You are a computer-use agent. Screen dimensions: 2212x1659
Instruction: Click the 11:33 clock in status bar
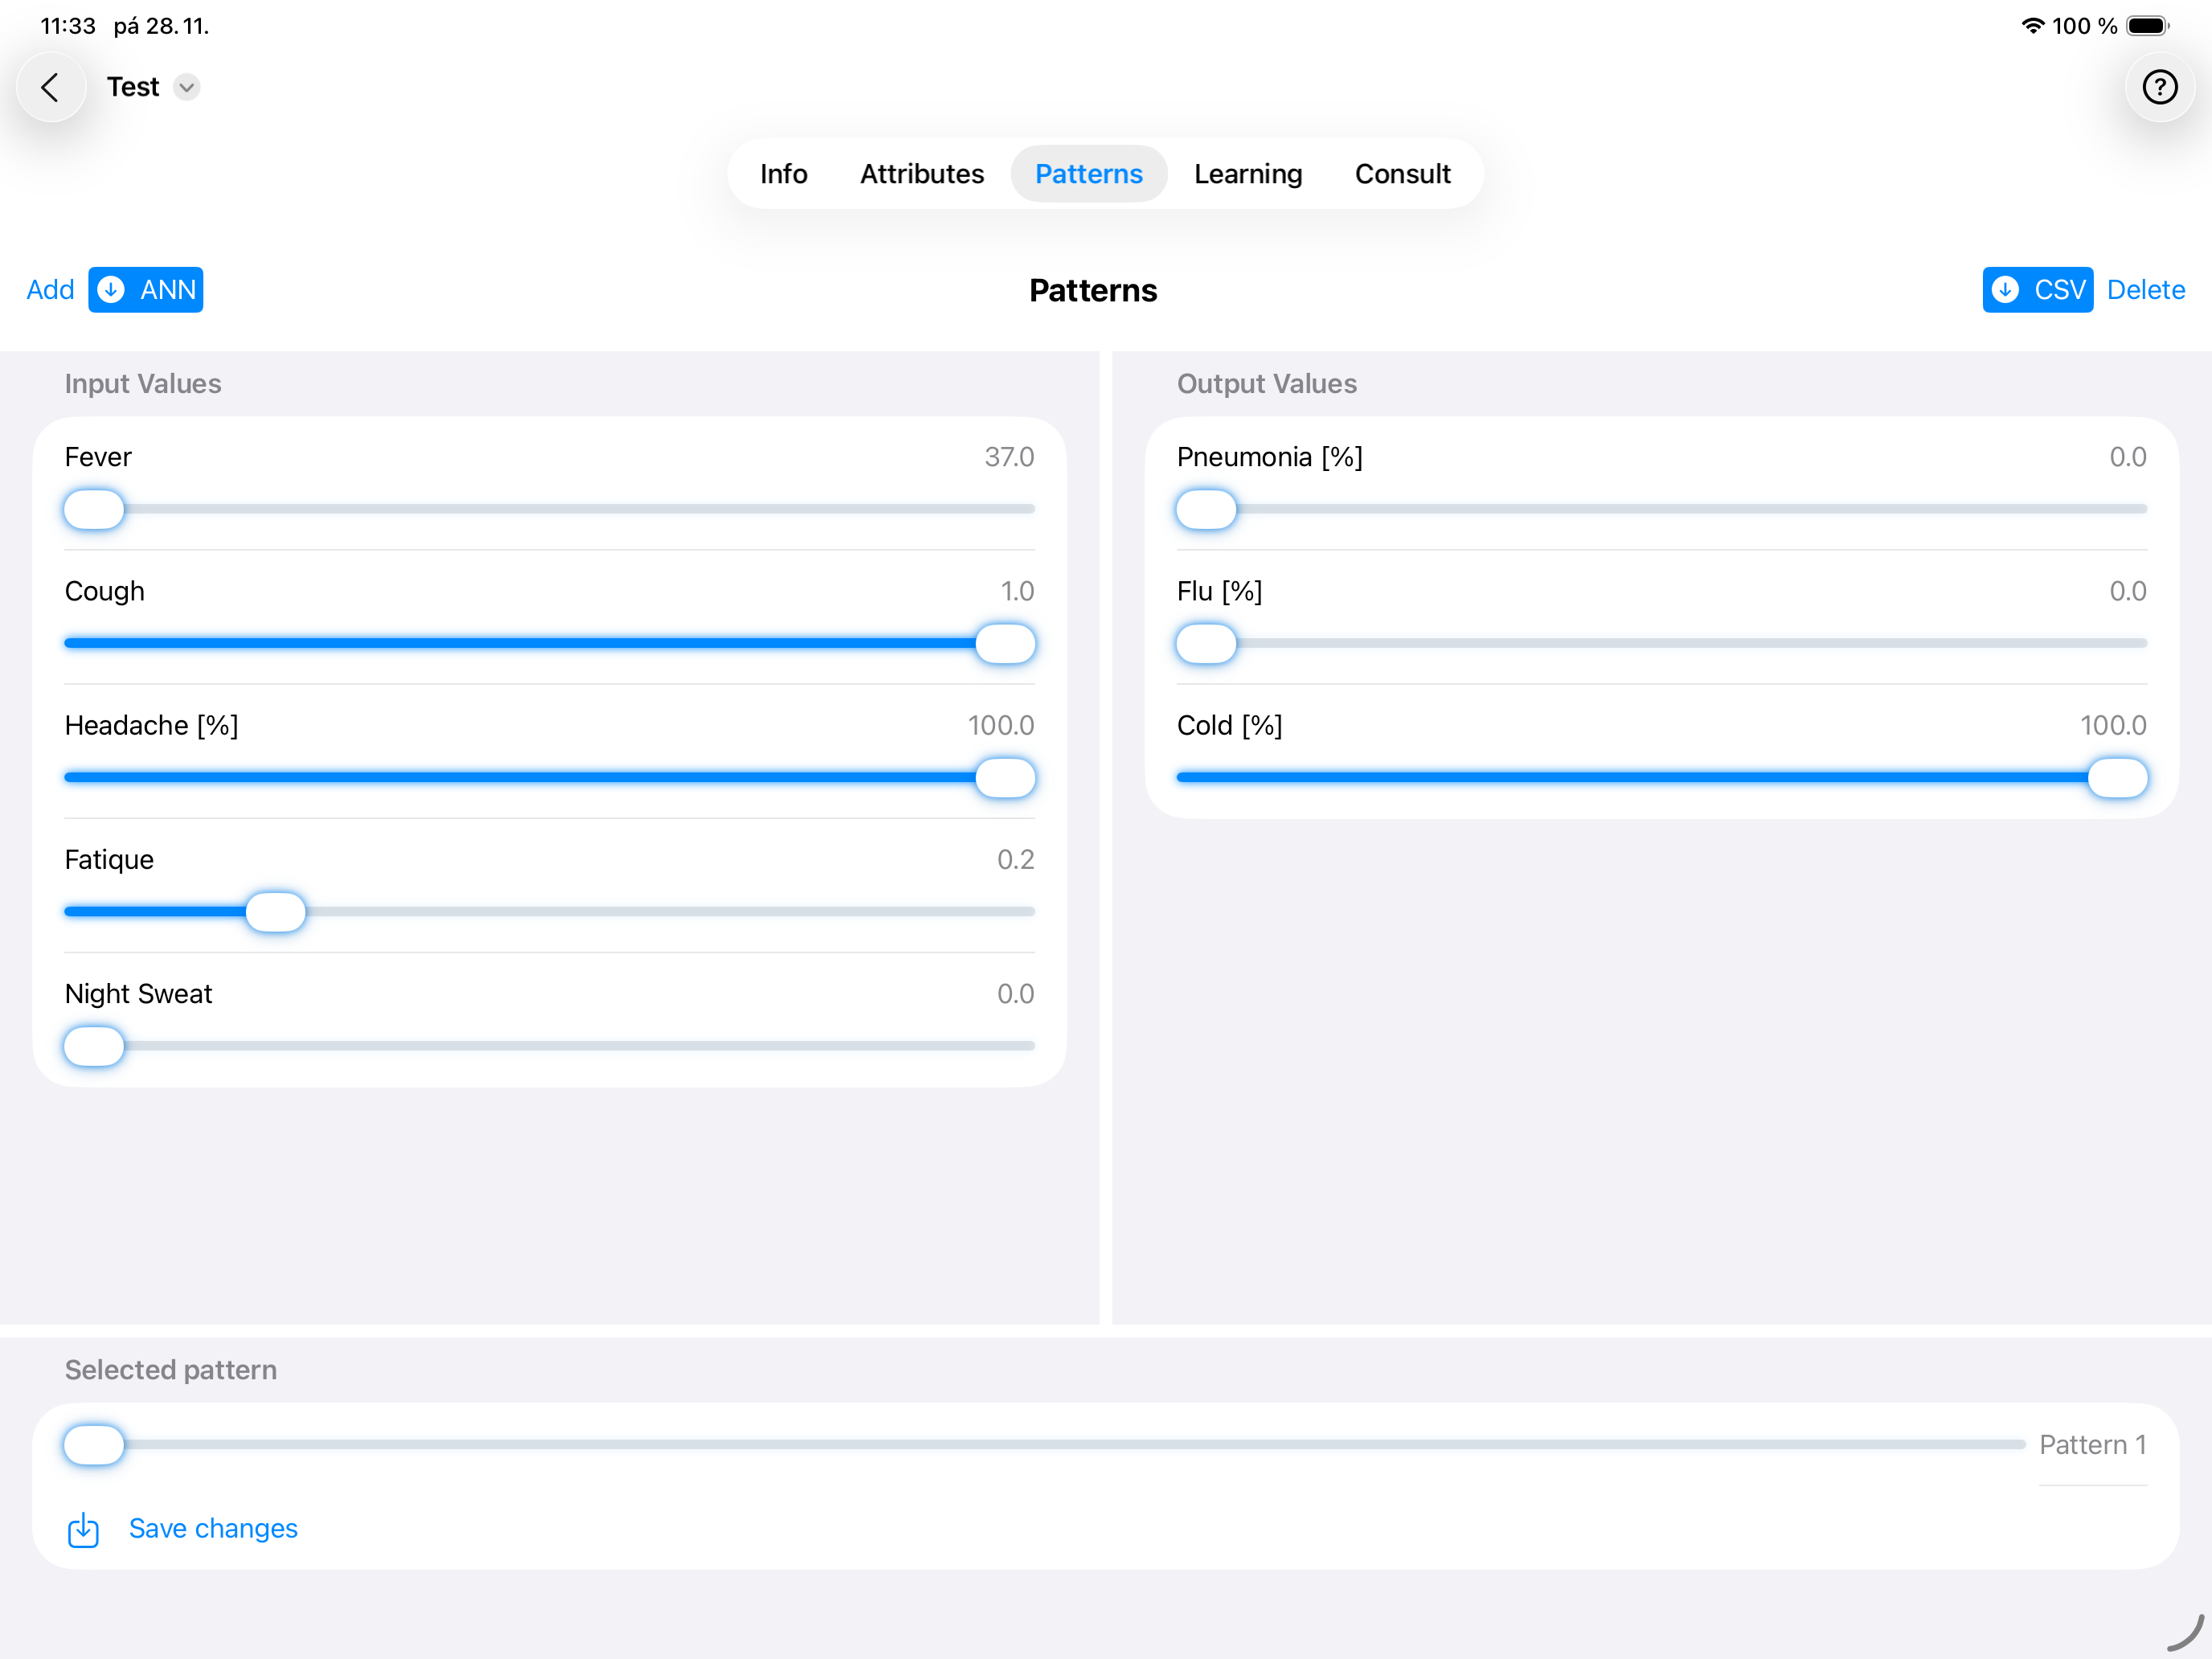68,26
